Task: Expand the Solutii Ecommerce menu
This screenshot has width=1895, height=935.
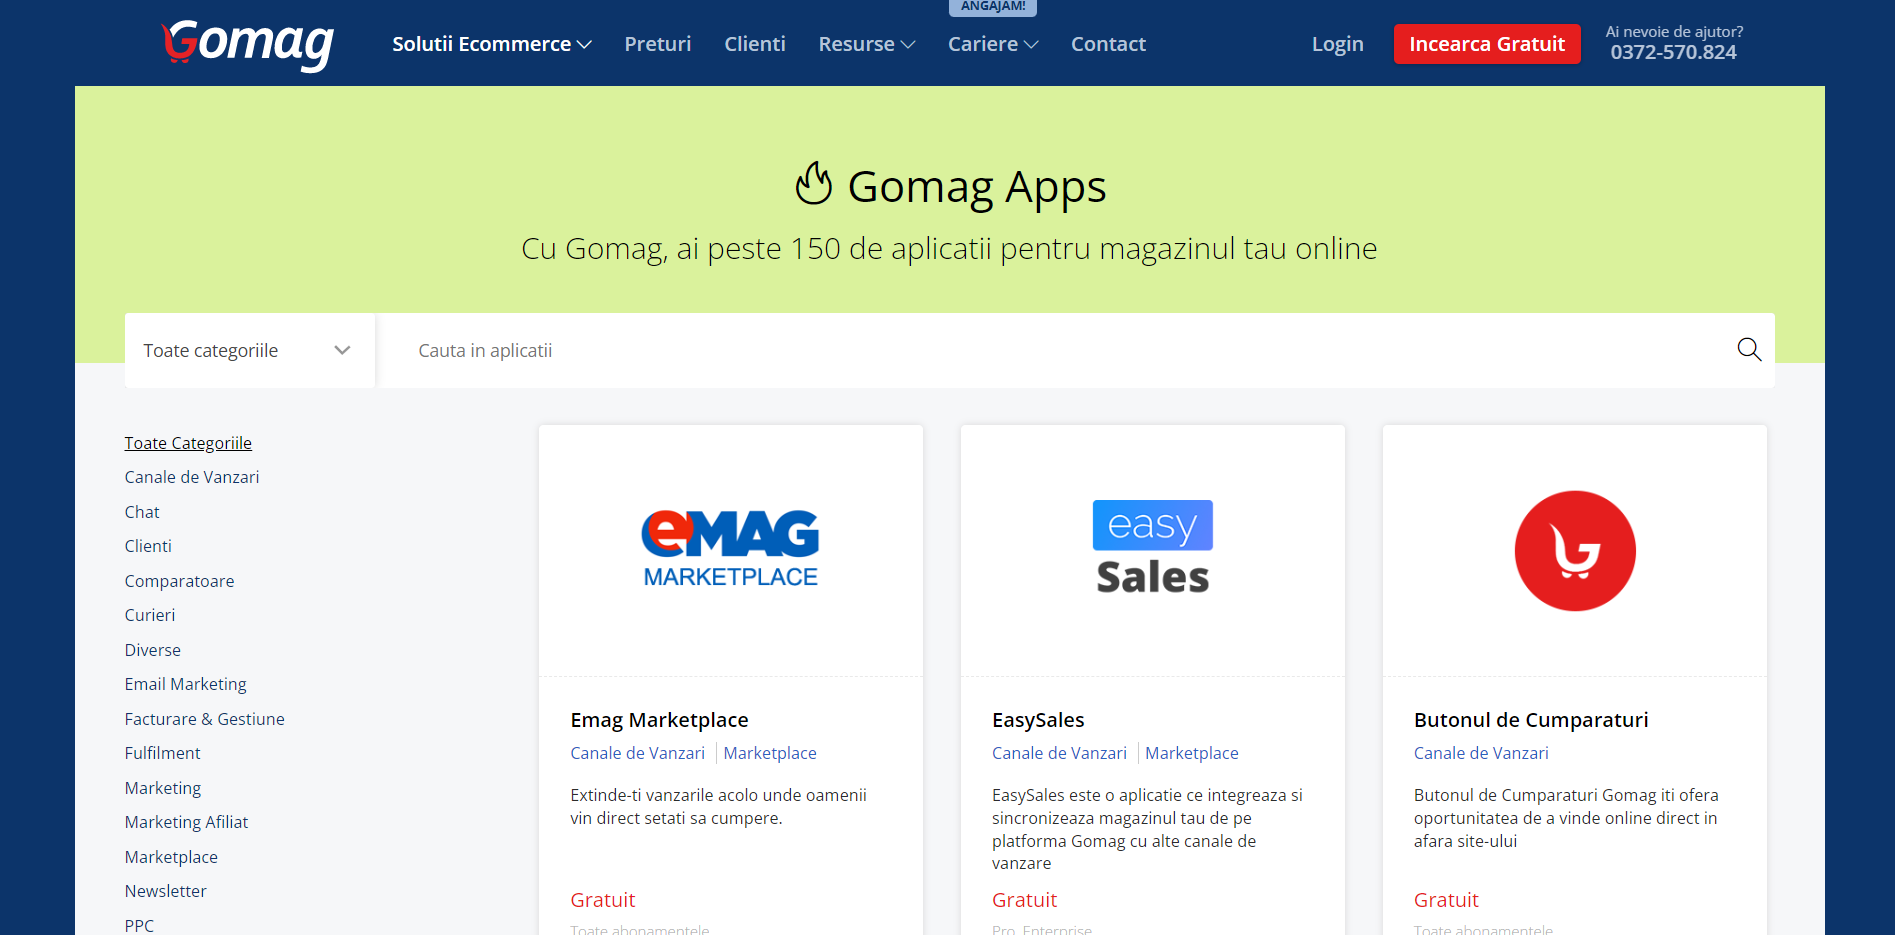Action: (x=492, y=44)
